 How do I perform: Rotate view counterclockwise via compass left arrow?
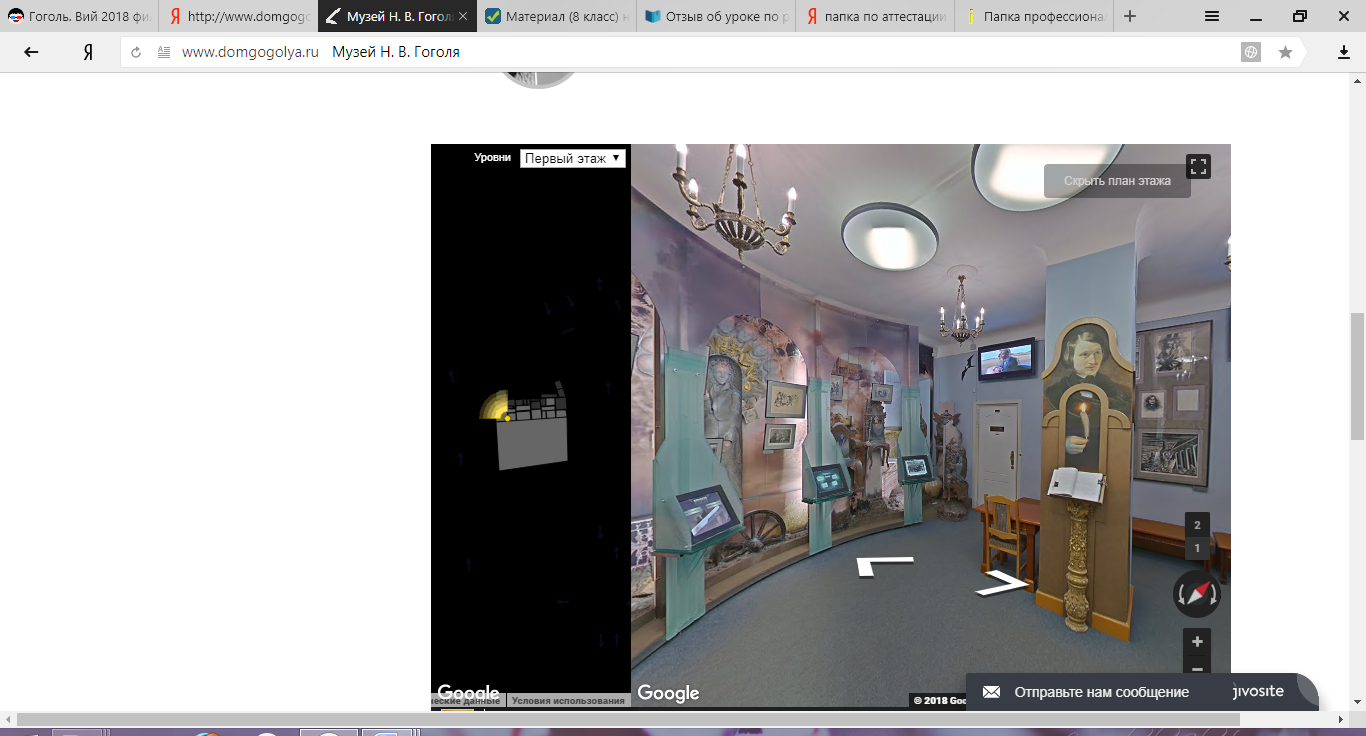pyautogui.click(x=1181, y=595)
